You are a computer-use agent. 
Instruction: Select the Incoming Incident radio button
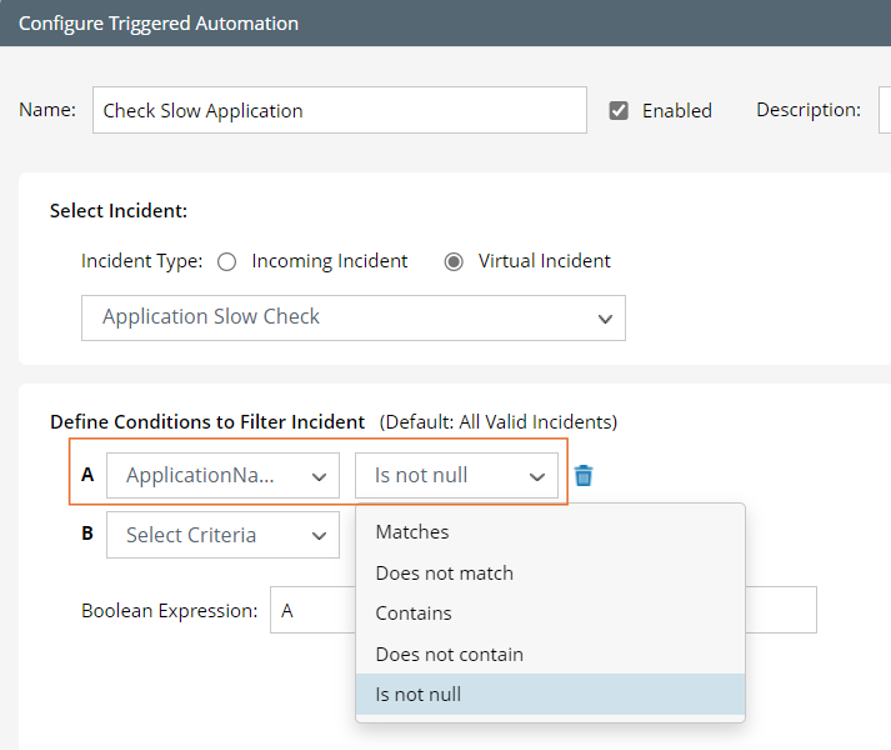[227, 262]
